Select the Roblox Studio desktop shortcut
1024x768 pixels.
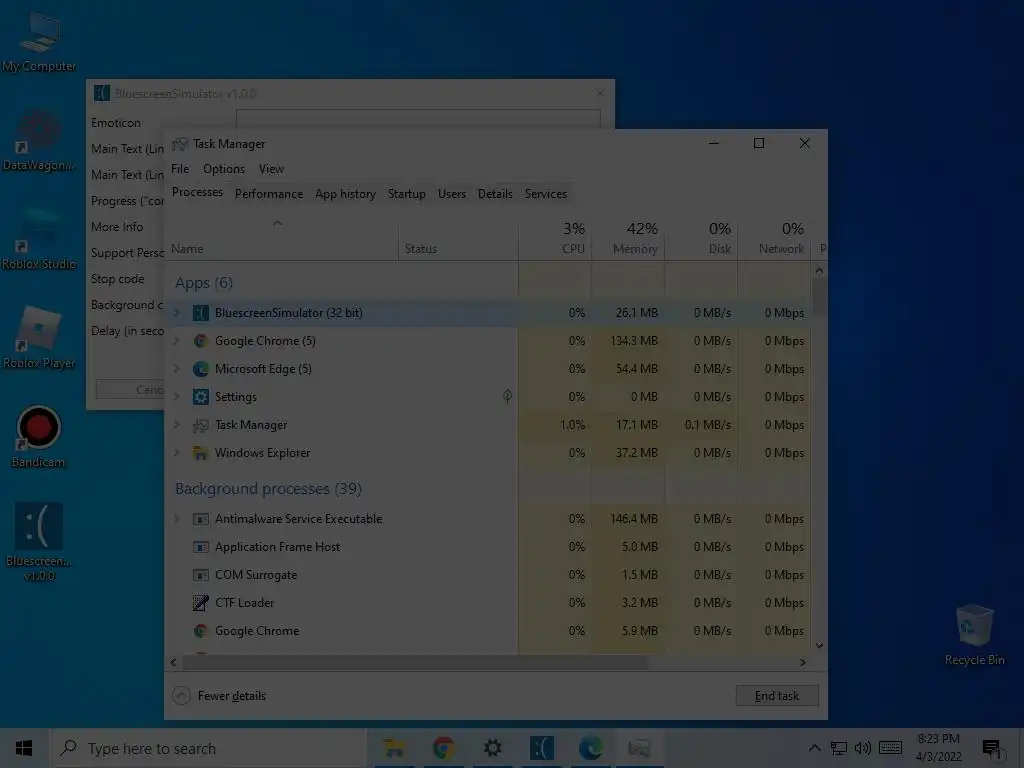click(39, 239)
